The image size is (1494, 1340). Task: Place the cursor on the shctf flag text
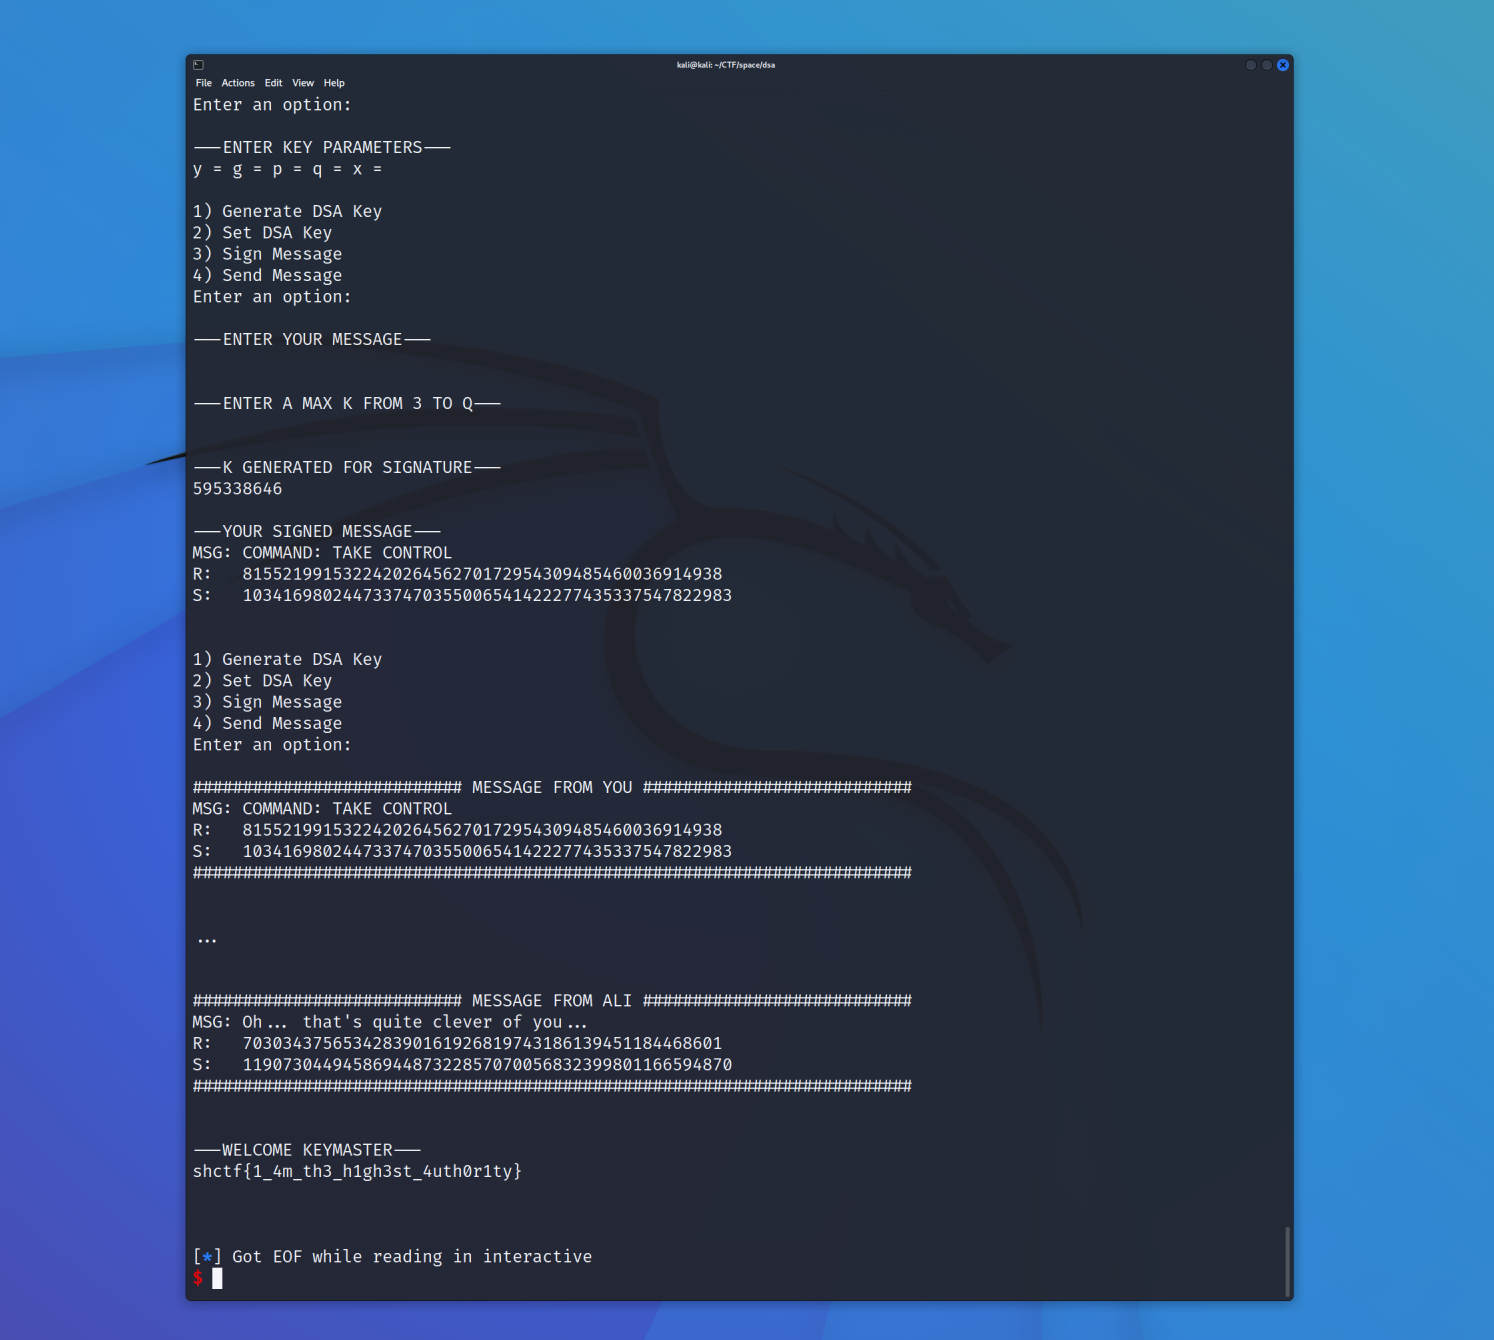(357, 1171)
